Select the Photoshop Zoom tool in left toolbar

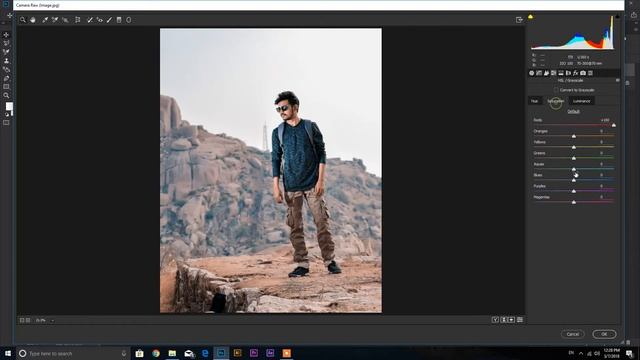coord(6,96)
